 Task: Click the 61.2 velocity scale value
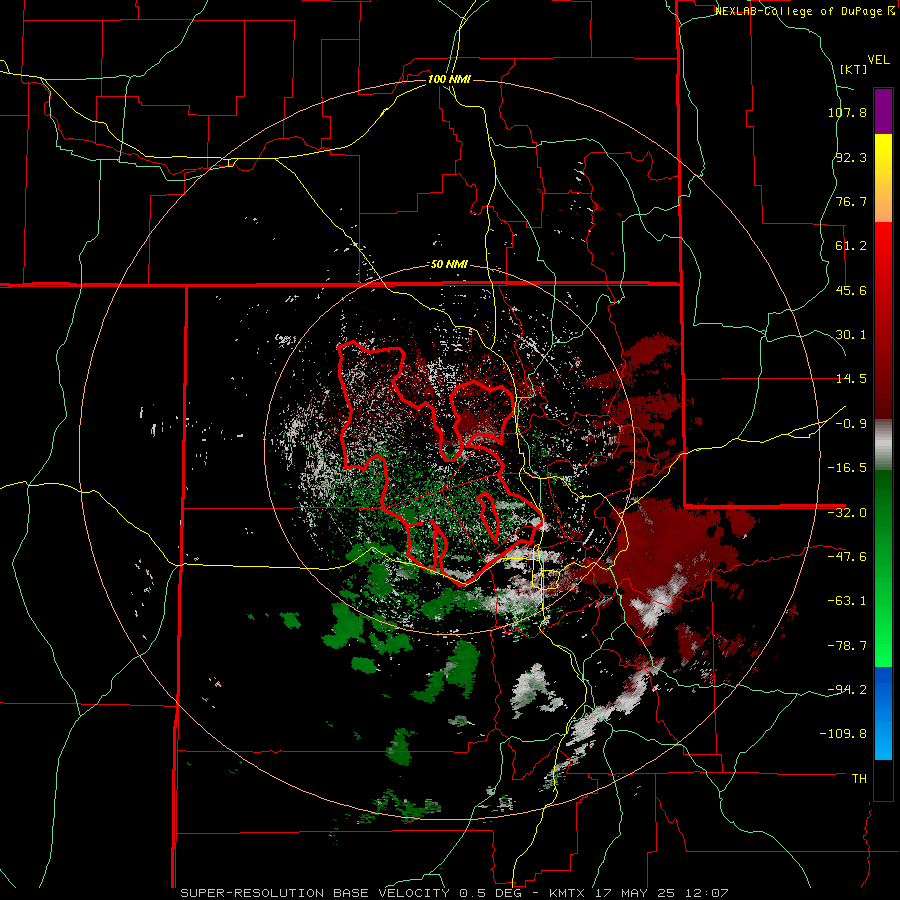tap(851, 246)
